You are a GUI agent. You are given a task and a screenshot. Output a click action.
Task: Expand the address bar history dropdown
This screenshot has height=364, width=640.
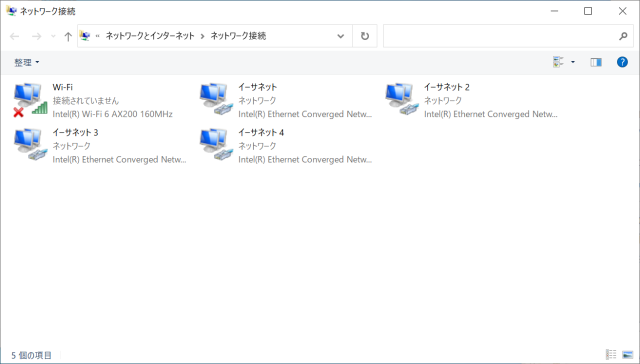[x=340, y=36]
